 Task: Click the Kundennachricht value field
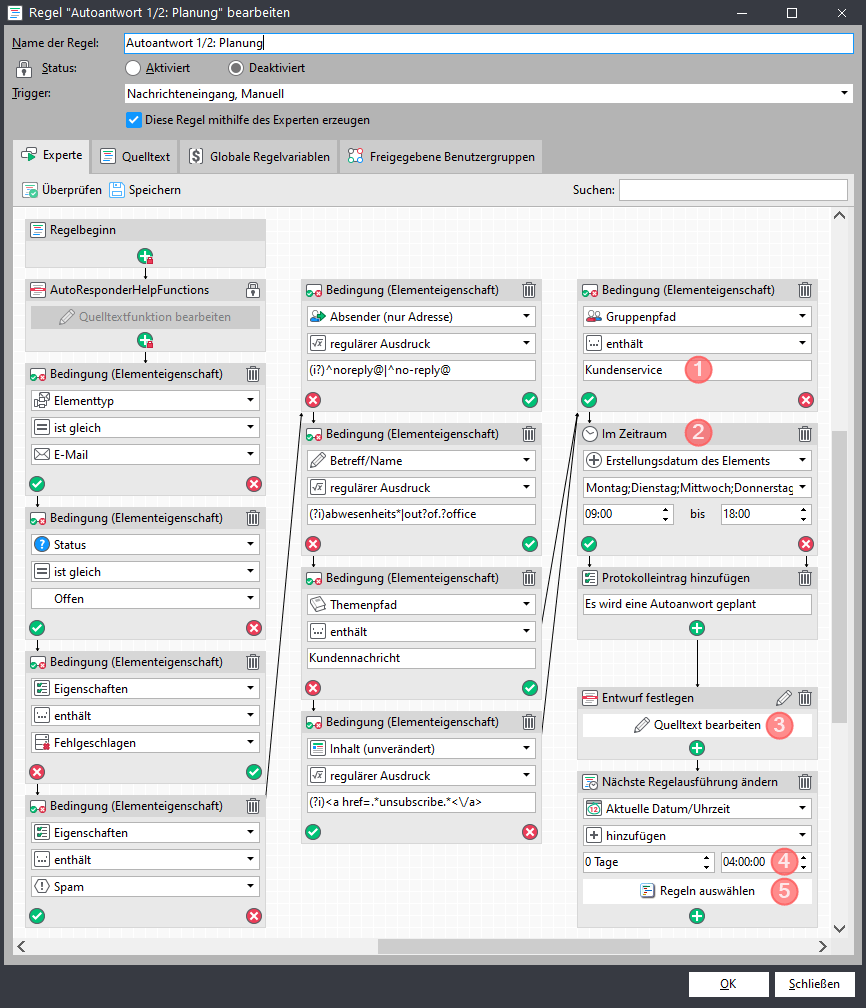421,658
